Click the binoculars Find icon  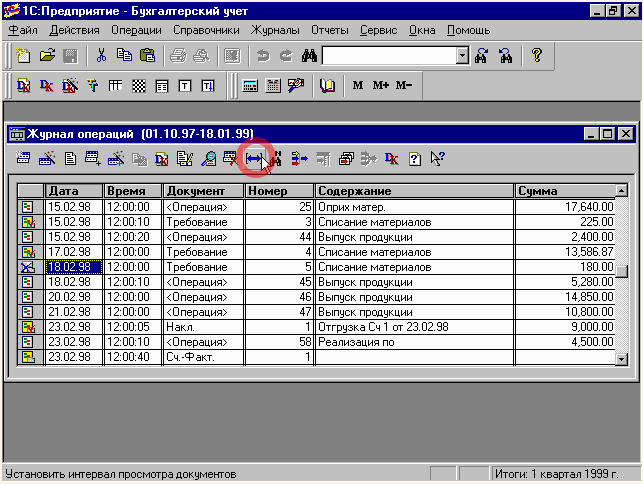pyautogui.click(x=308, y=56)
